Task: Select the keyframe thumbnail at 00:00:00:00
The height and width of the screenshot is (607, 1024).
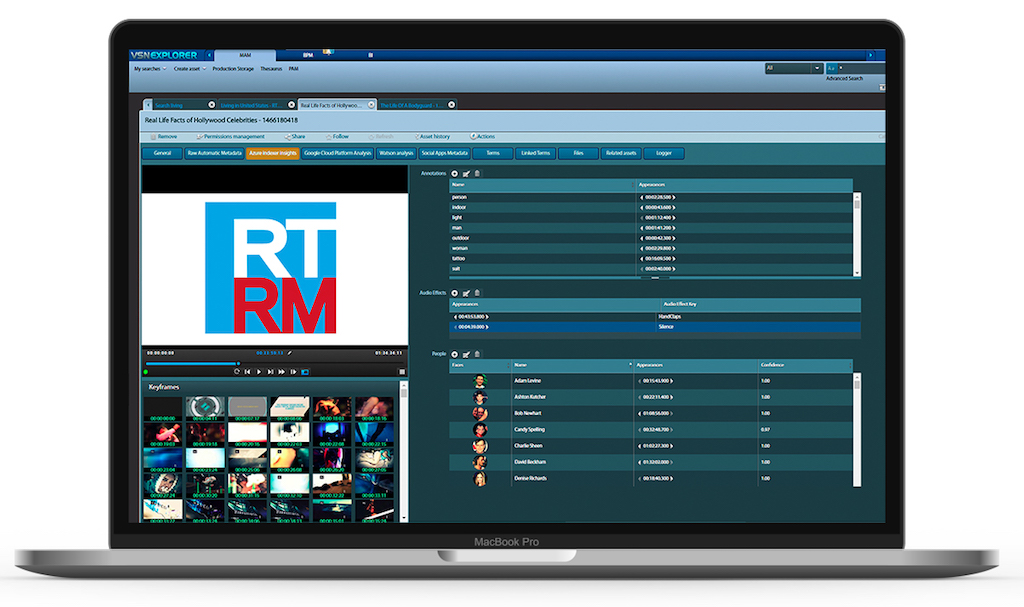Action: [x=163, y=410]
